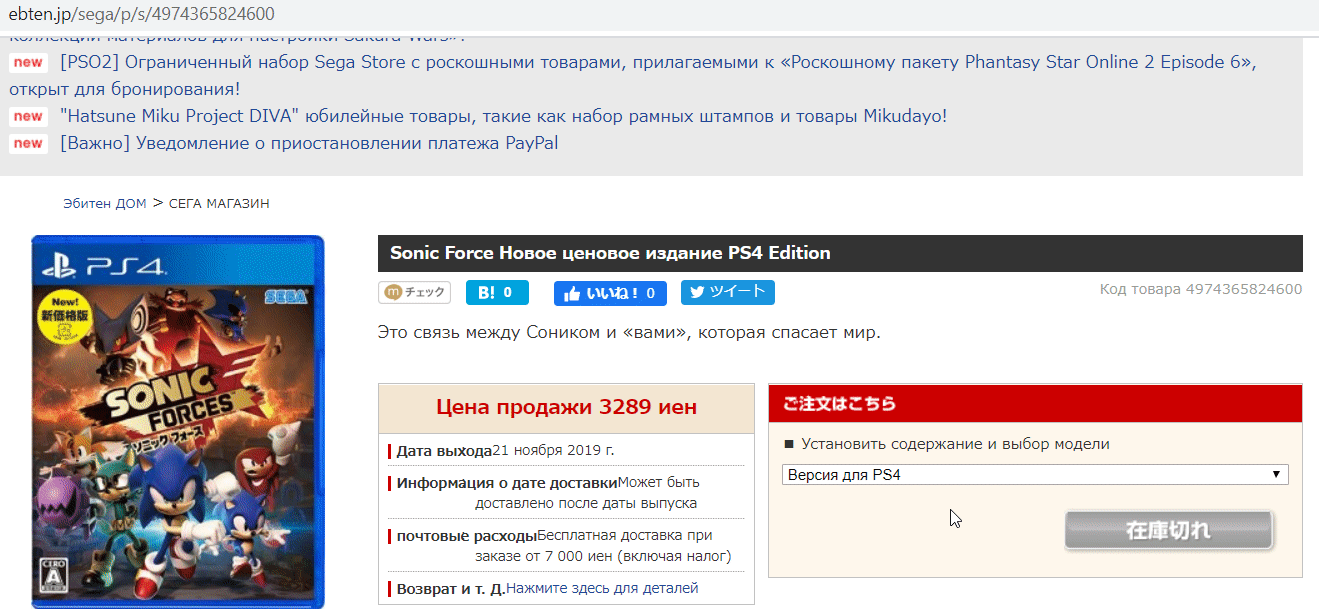Click the Sonic Forces PS4 cover image
Screen dimensions: 1319x609
coord(178,421)
